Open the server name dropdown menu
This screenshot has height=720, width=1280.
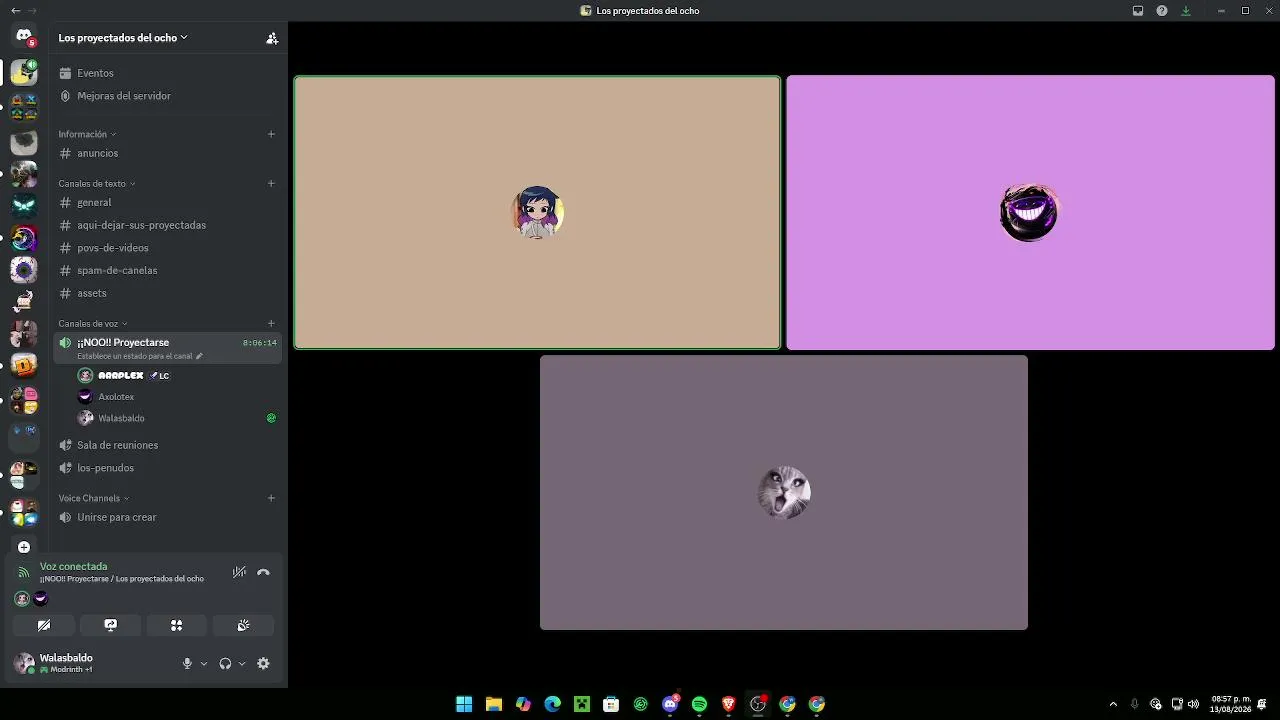tap(122, 38)
